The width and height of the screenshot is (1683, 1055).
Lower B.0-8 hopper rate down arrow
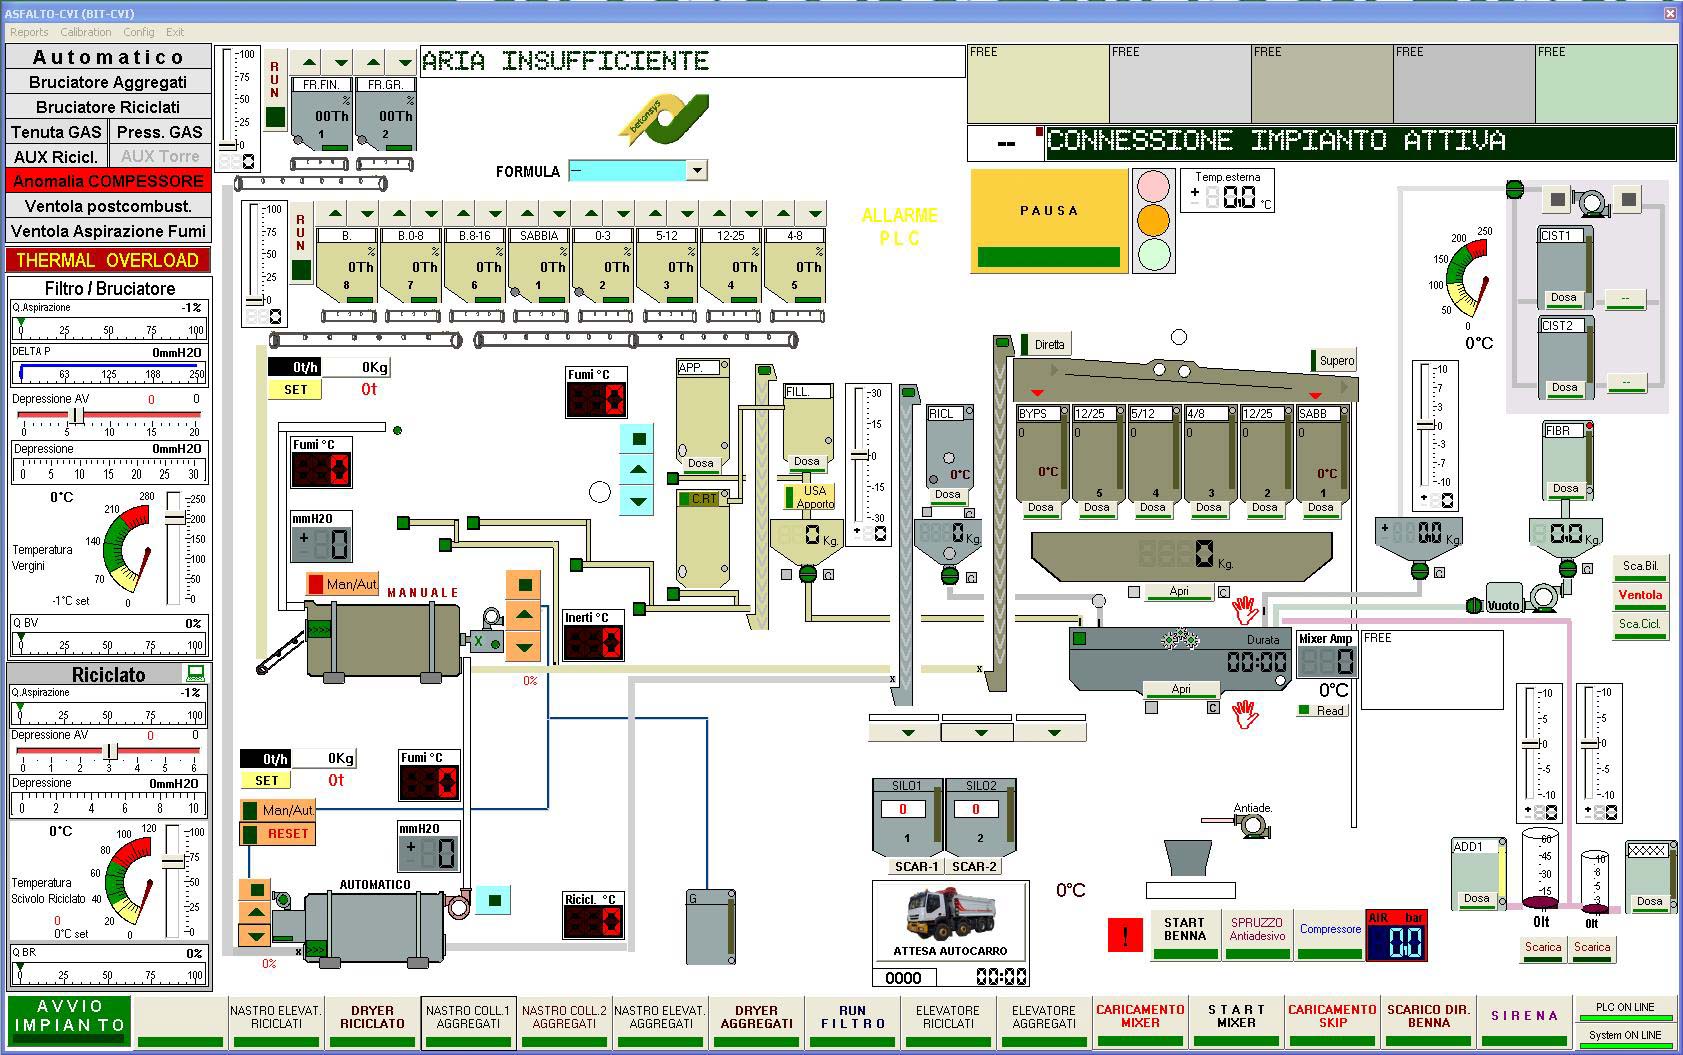point(430,214)
